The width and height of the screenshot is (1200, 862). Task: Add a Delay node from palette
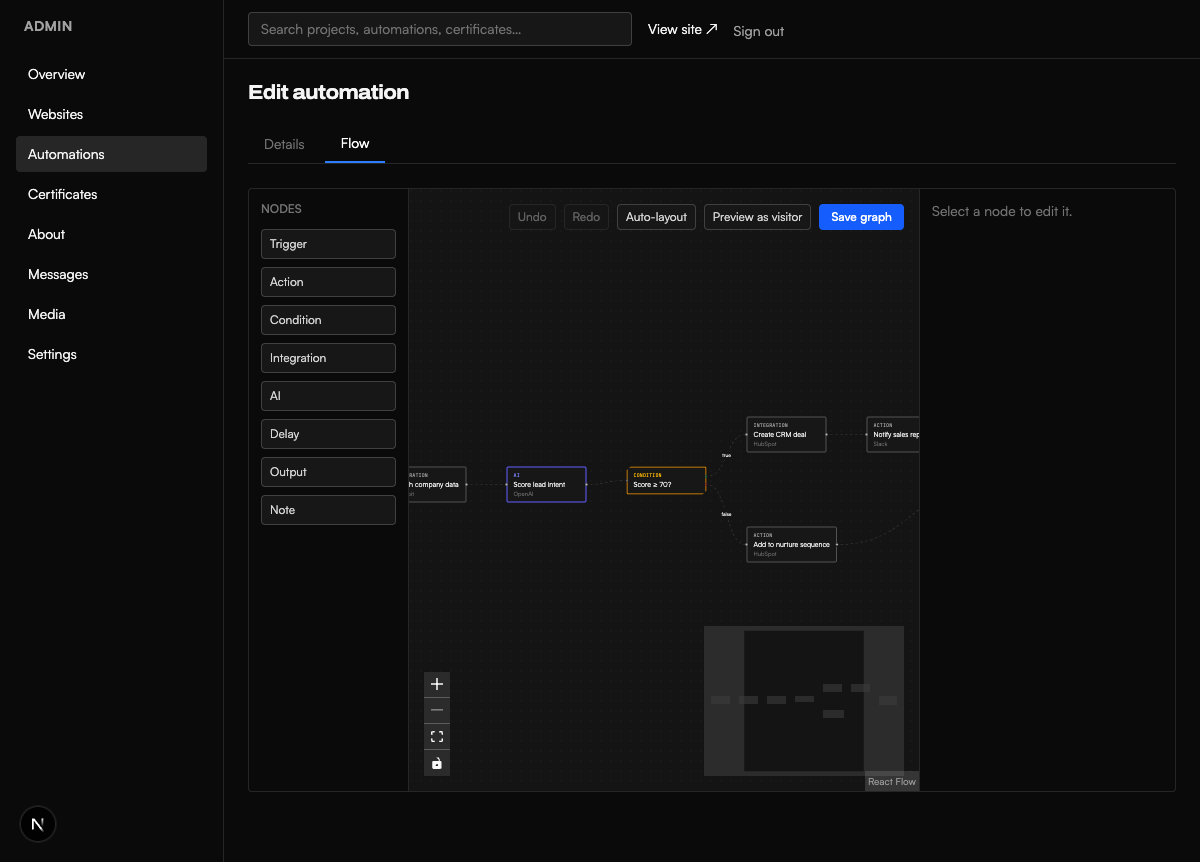coord(328,434)
